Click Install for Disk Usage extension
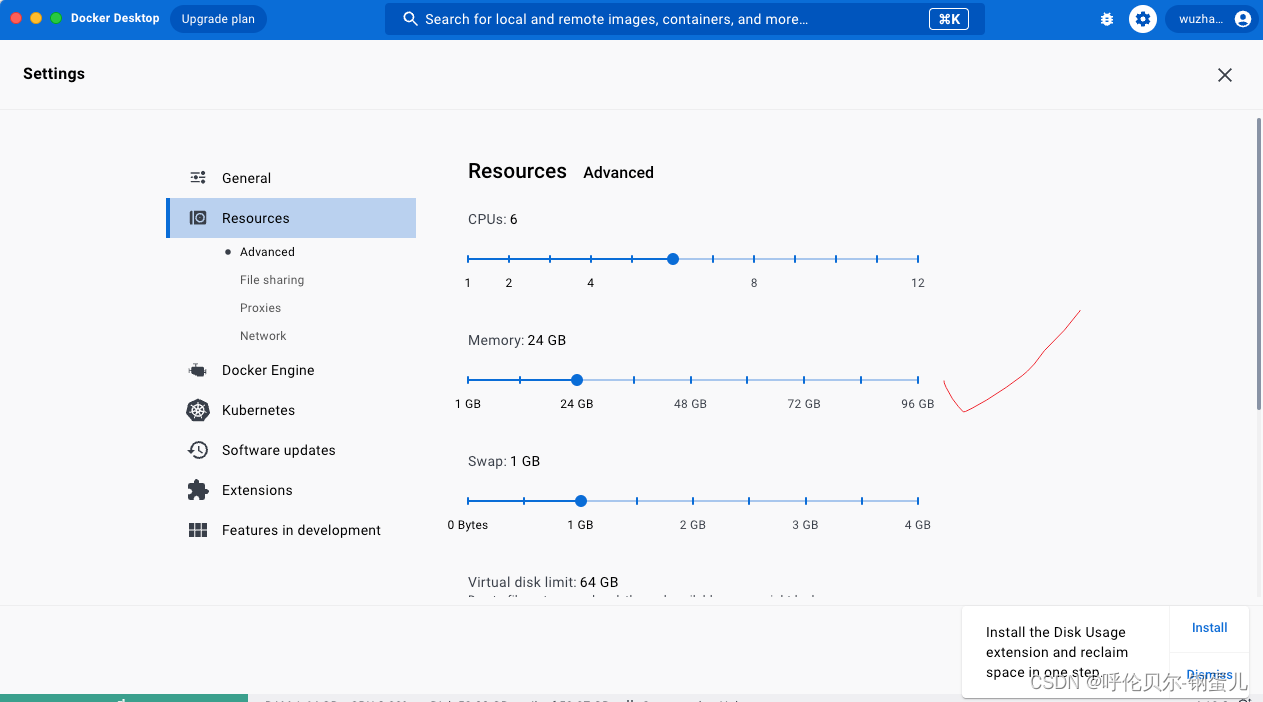The height and width of the screenshot is (702, 1263). click(x=1209, y=628)
